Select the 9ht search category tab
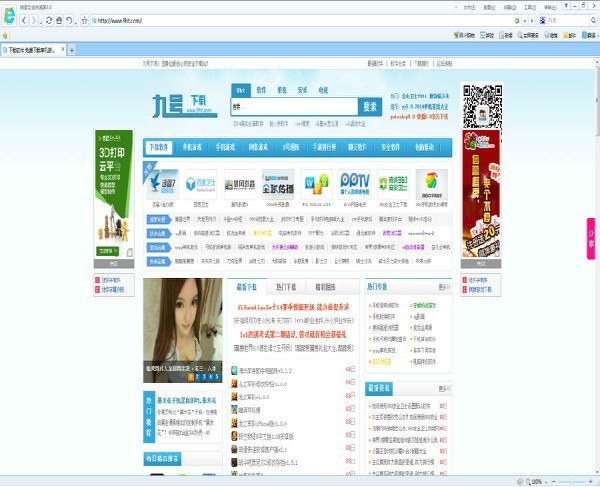 (x=241, y=90)
